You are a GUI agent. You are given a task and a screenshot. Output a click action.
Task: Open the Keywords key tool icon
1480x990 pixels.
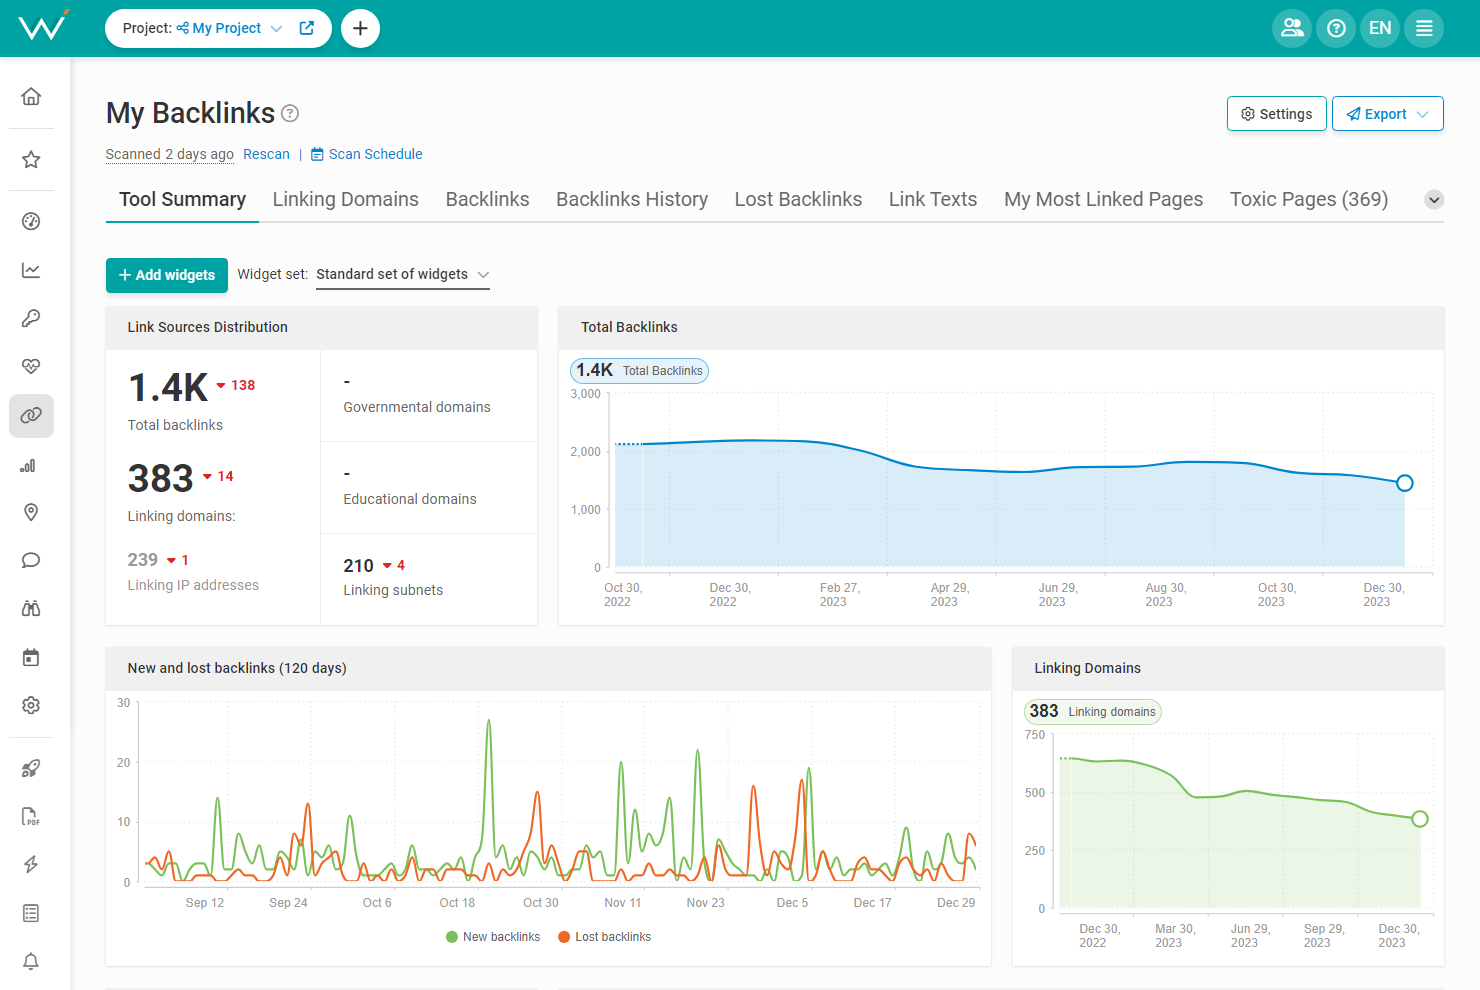point(31,318)
